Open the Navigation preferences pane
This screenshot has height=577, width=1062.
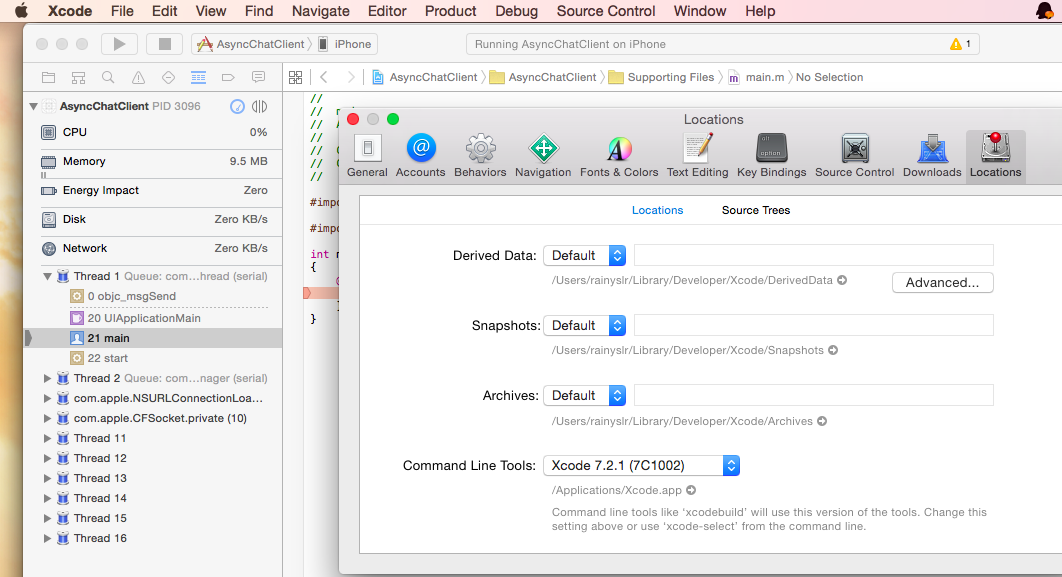(x=543, y=156)
